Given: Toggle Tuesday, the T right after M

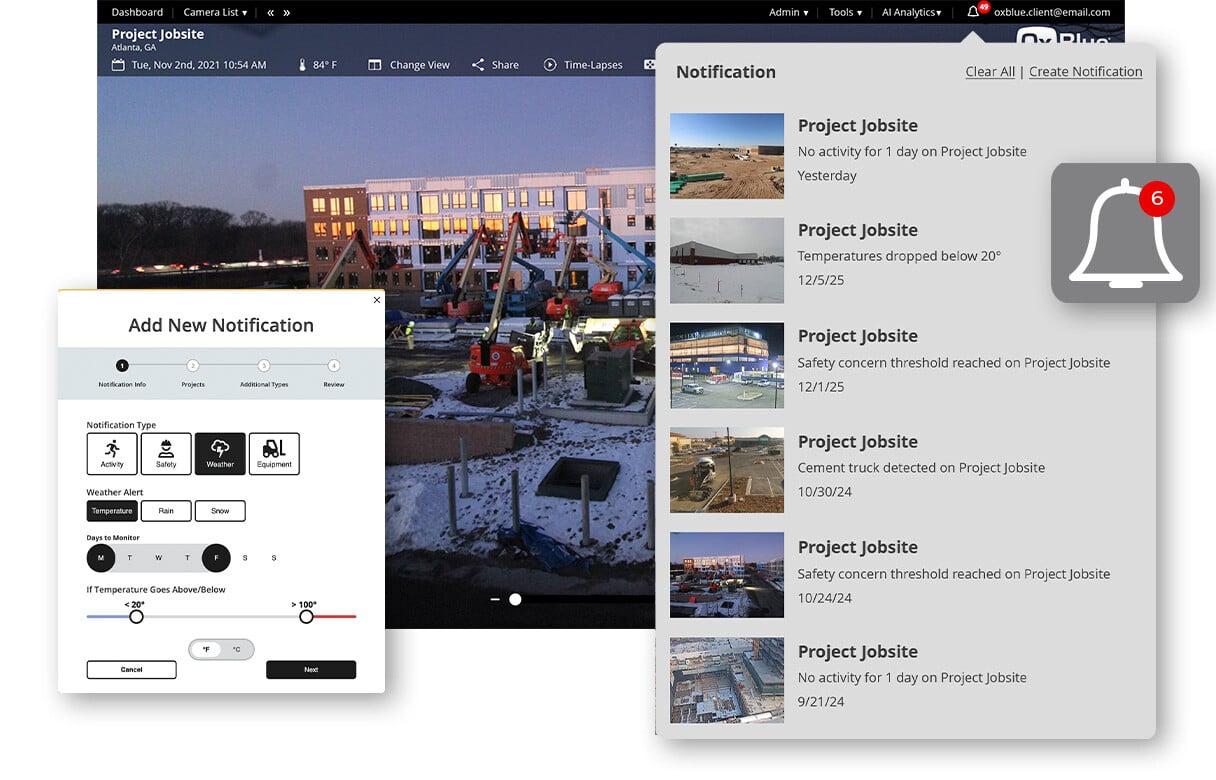Looking at the screenshot, I should [x=129, y=558].
